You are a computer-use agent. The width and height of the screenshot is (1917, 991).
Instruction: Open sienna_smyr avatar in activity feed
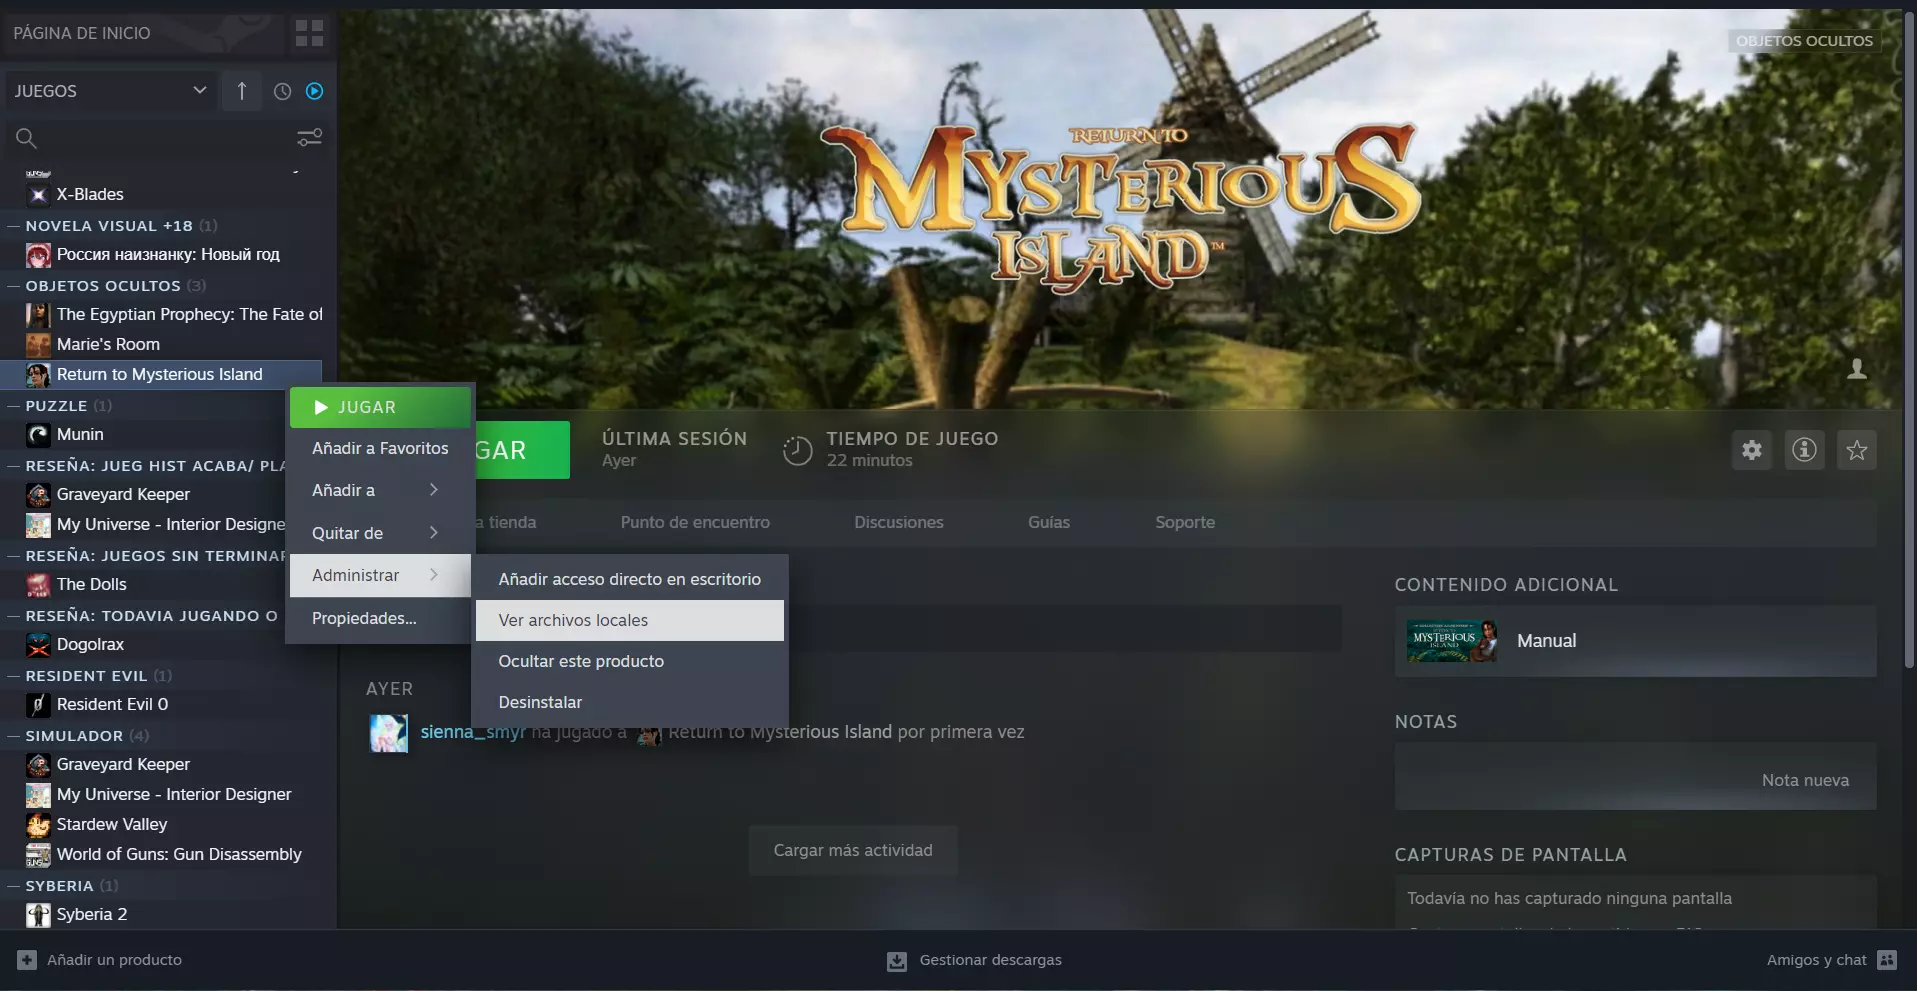tap(389, 733)
